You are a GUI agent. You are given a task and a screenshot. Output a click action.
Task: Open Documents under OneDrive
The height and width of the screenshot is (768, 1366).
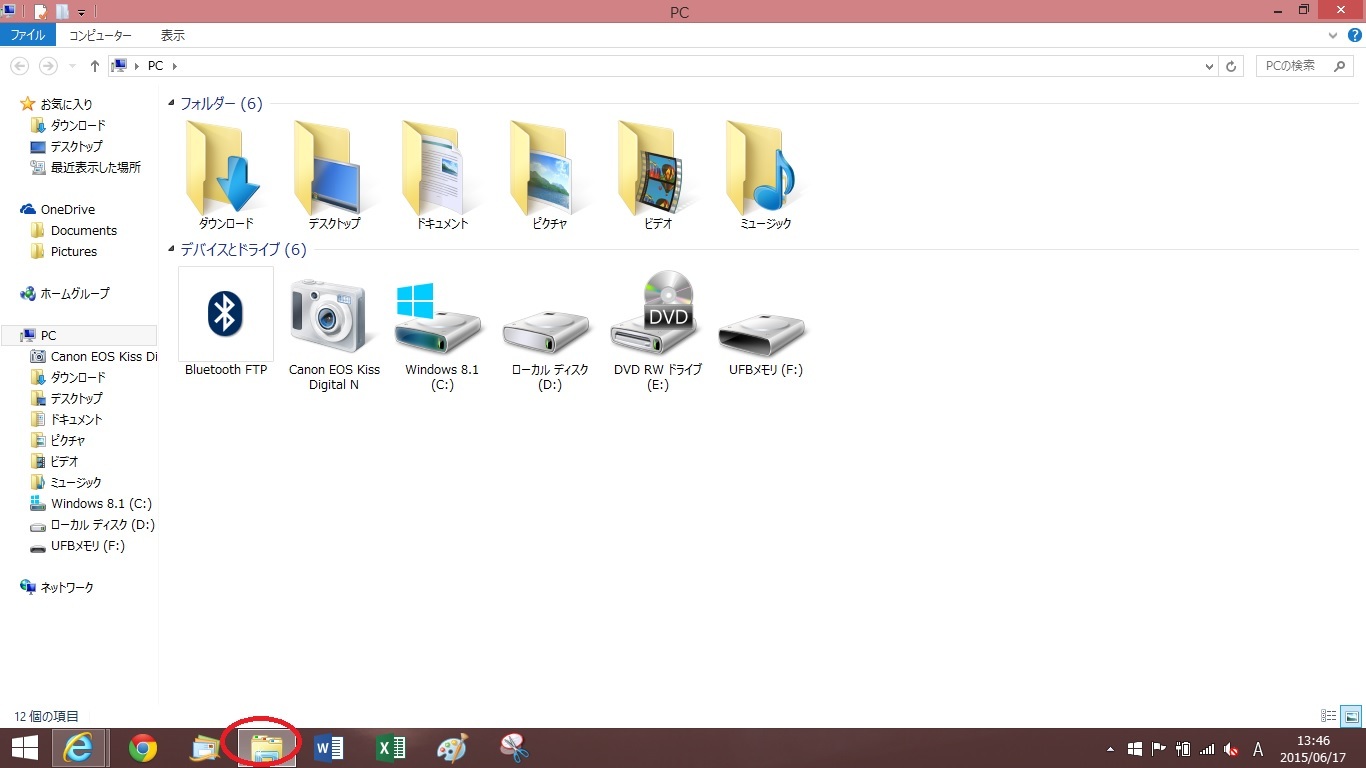[84, 230]
